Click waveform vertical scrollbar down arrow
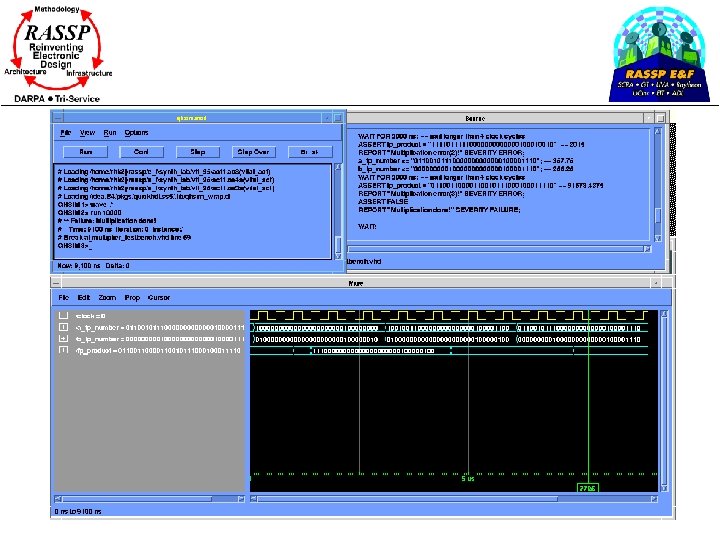Screen dimensions: 720x540 pos(664,488)
